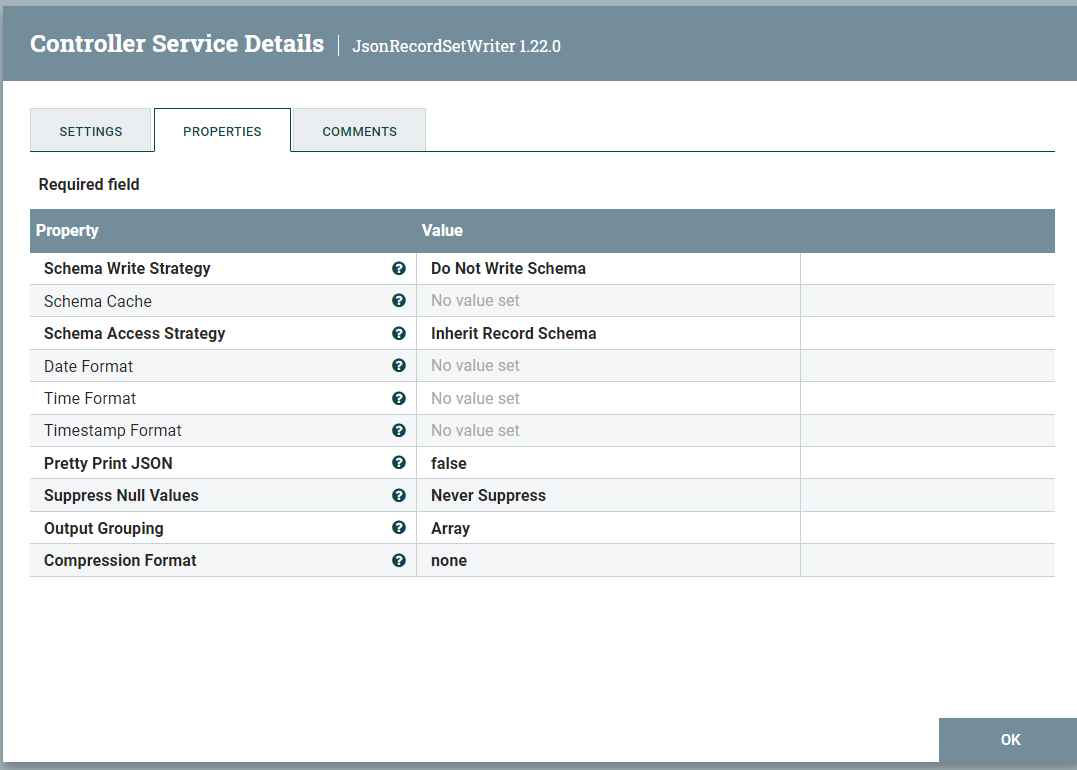Viewport: 1077px width, 770px height.
Task: Click help icon beside Schema Cache
Action: click(x=399, y=301)
